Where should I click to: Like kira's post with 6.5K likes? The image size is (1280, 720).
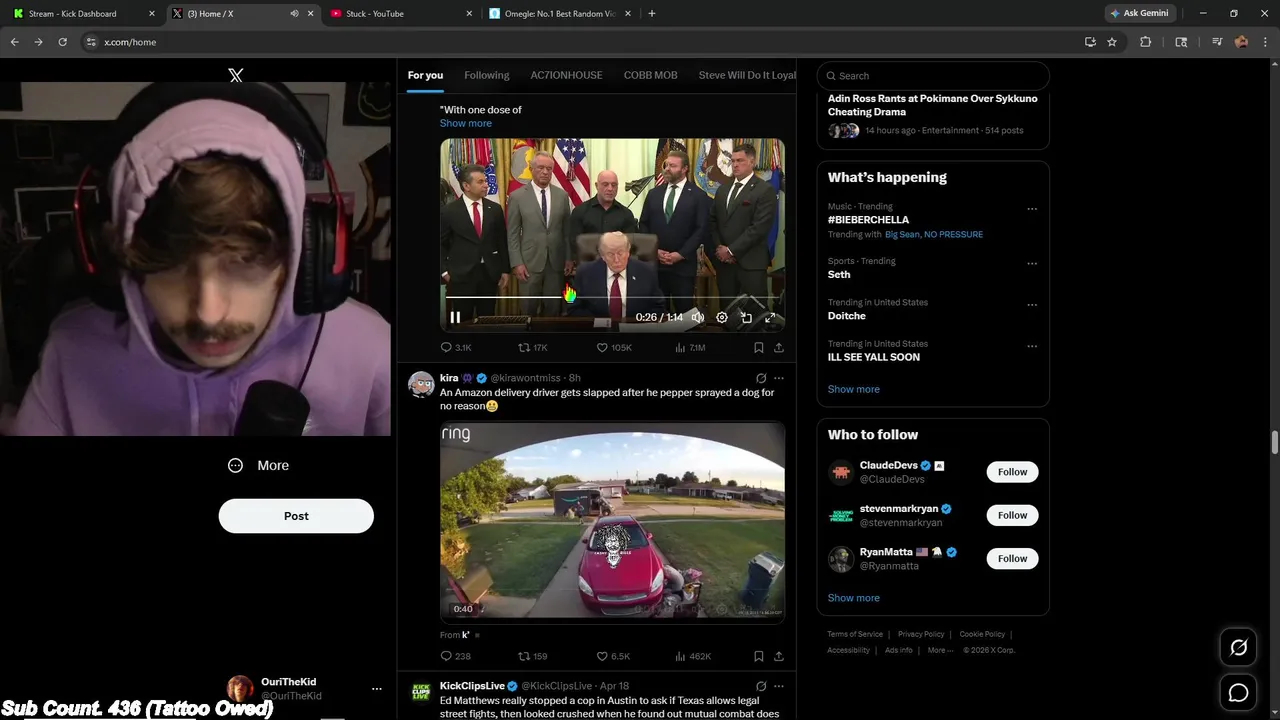pos(613,656)
